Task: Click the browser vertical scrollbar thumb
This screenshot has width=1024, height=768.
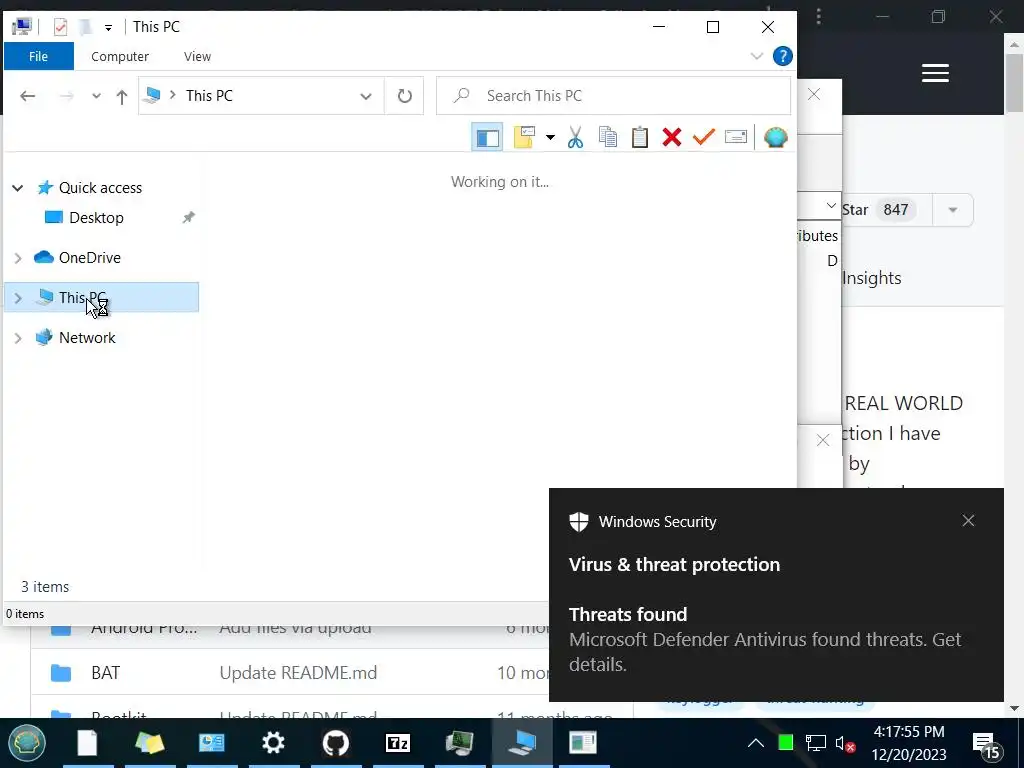Action: point(1014,83)
